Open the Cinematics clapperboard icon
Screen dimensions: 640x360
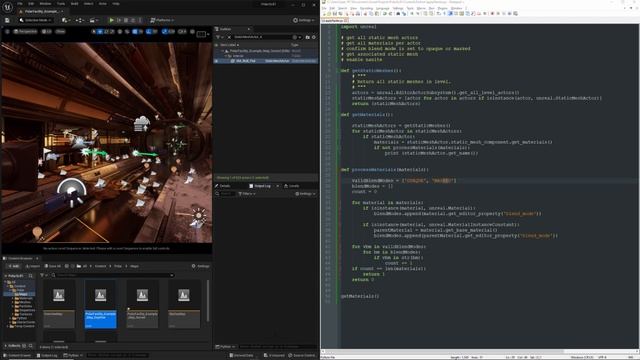[x=93, y=20]
